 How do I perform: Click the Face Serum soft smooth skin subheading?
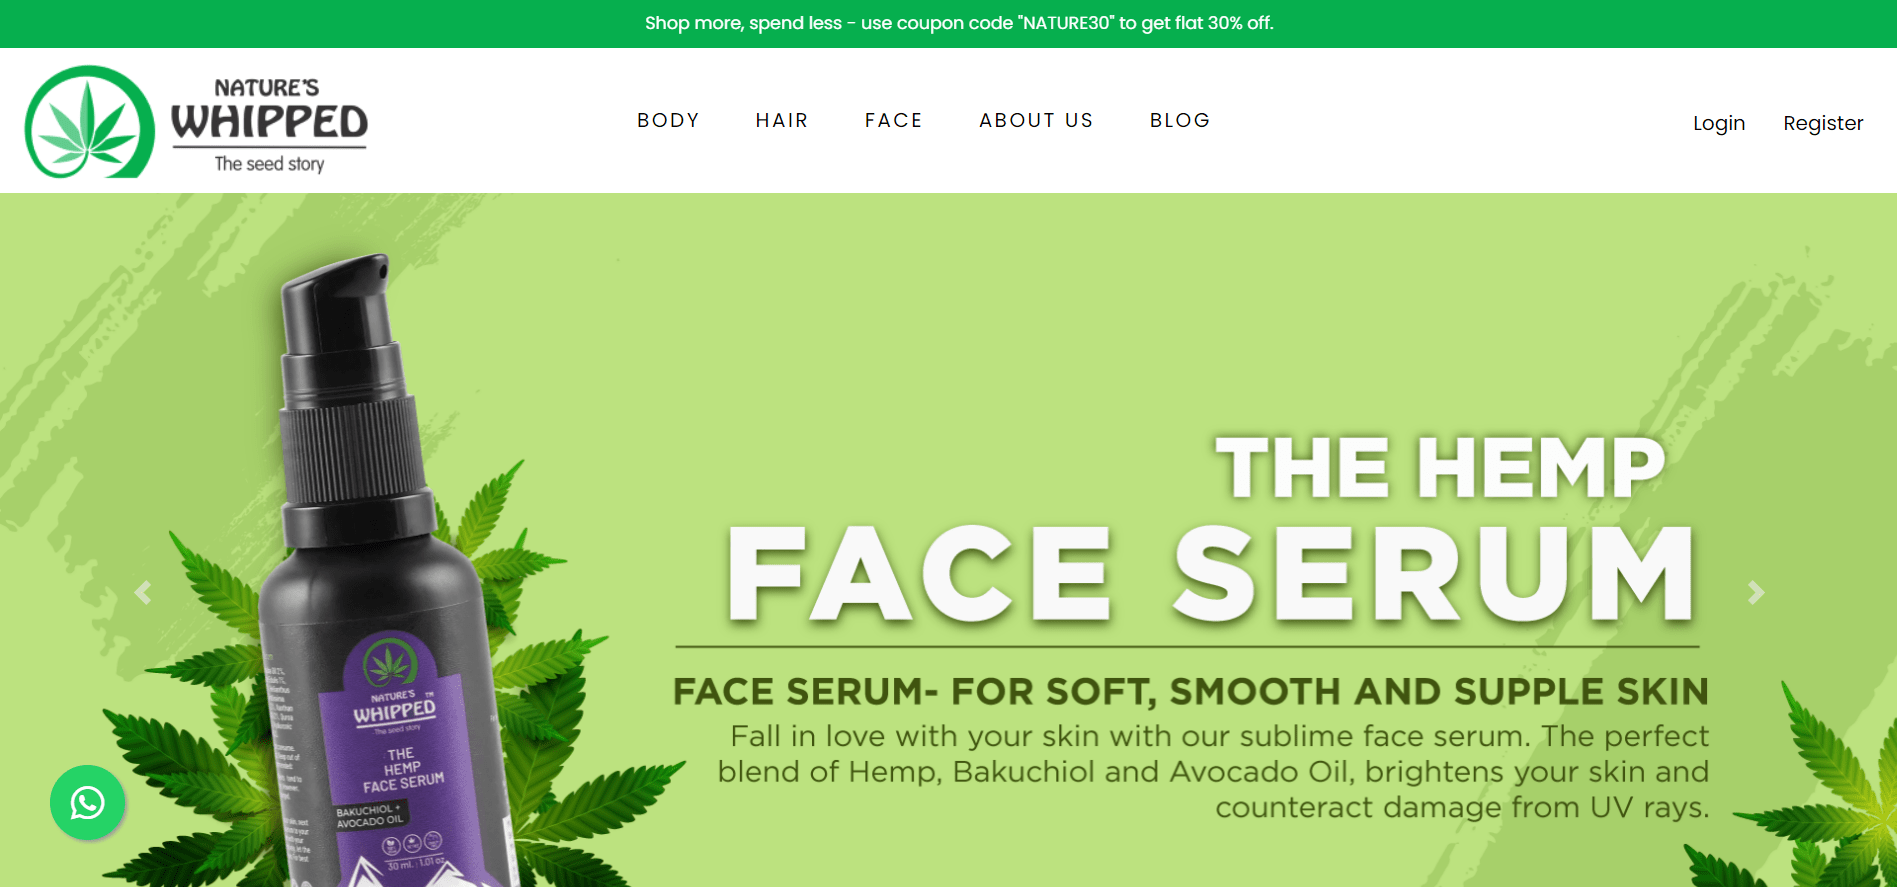pos(1190,691)
